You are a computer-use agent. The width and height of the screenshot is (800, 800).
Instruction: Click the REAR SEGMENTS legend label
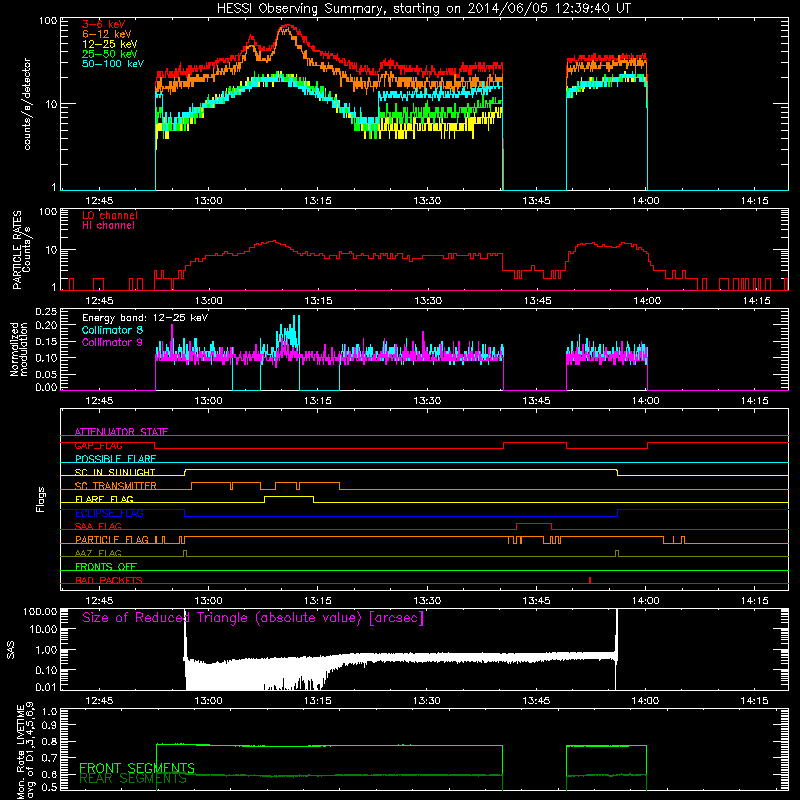click(133, 778)
